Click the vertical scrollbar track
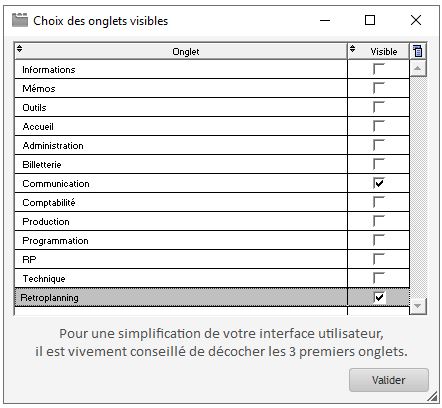 point(418,187)
